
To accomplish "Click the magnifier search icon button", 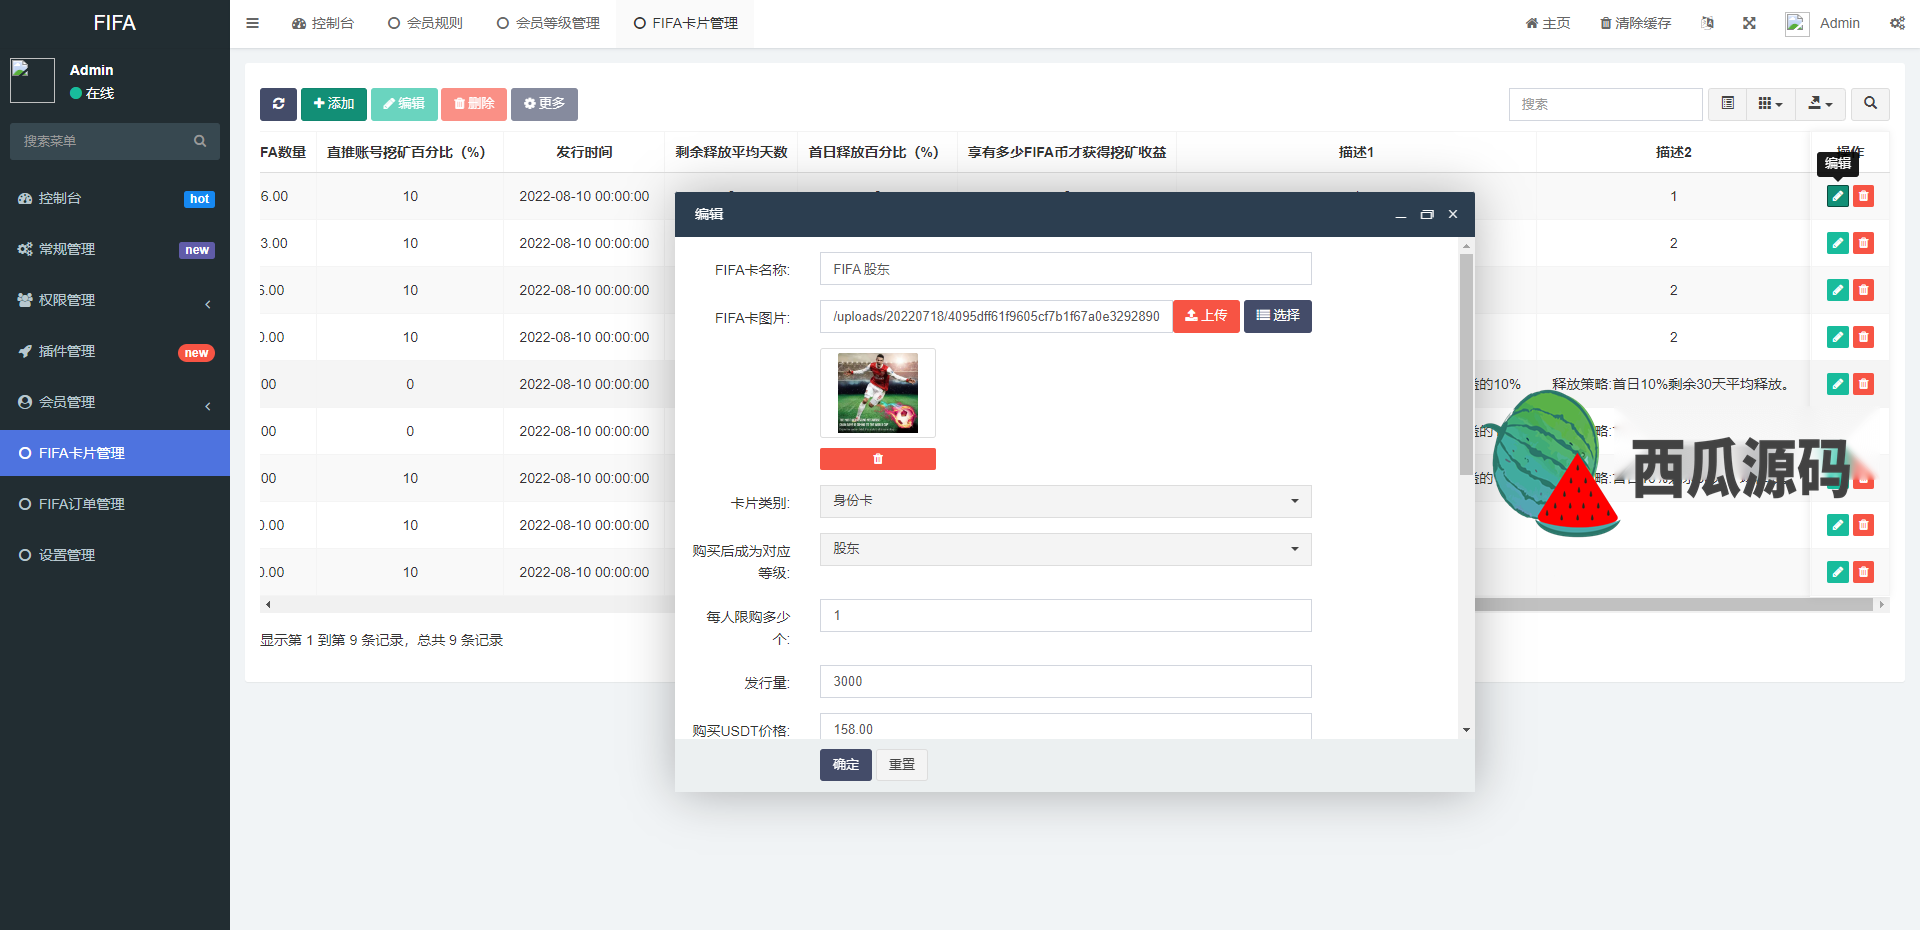I will pos(1870,104).
